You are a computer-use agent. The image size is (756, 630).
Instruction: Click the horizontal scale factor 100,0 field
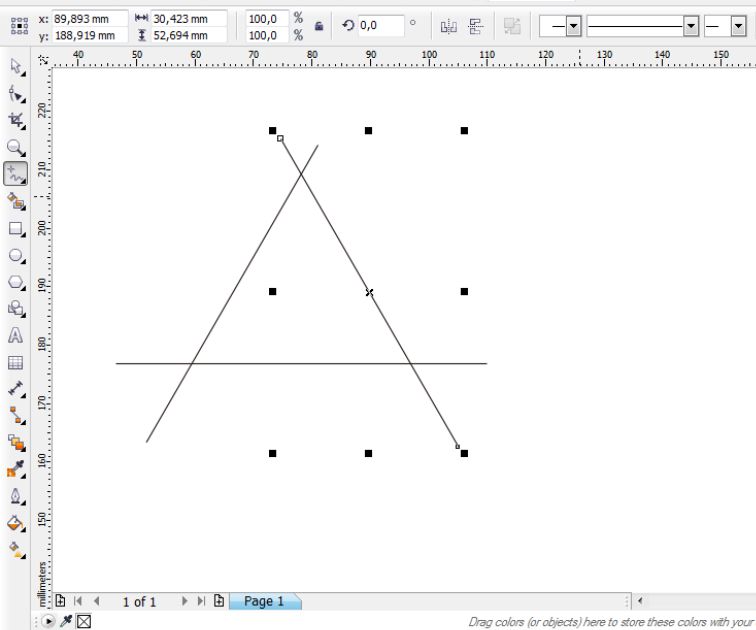267,19
